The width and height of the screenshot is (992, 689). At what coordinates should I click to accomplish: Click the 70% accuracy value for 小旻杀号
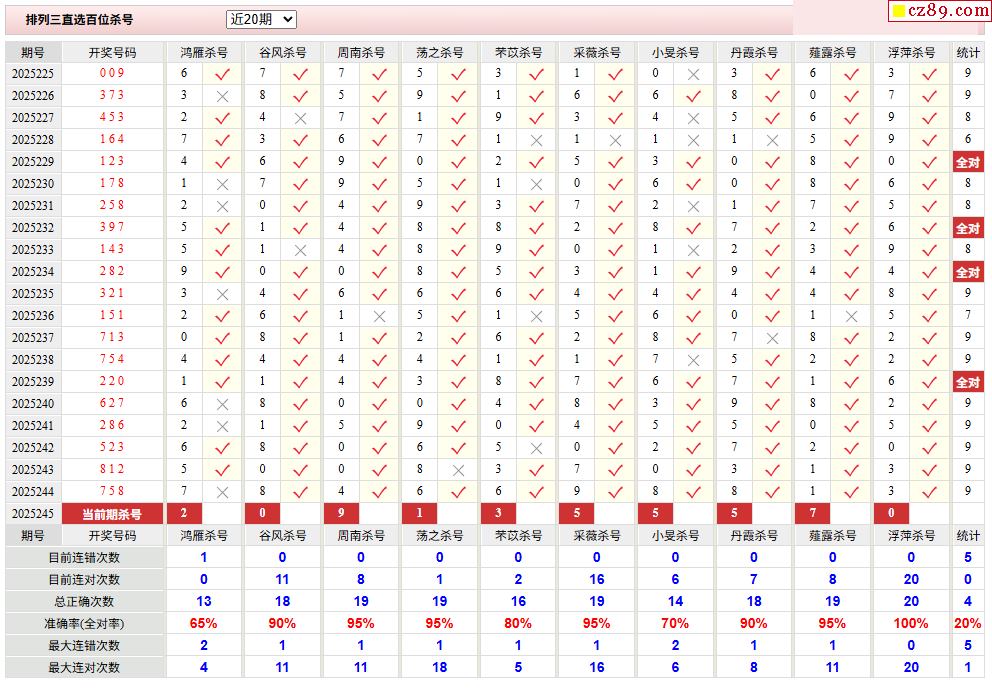[x=675, y=624]
